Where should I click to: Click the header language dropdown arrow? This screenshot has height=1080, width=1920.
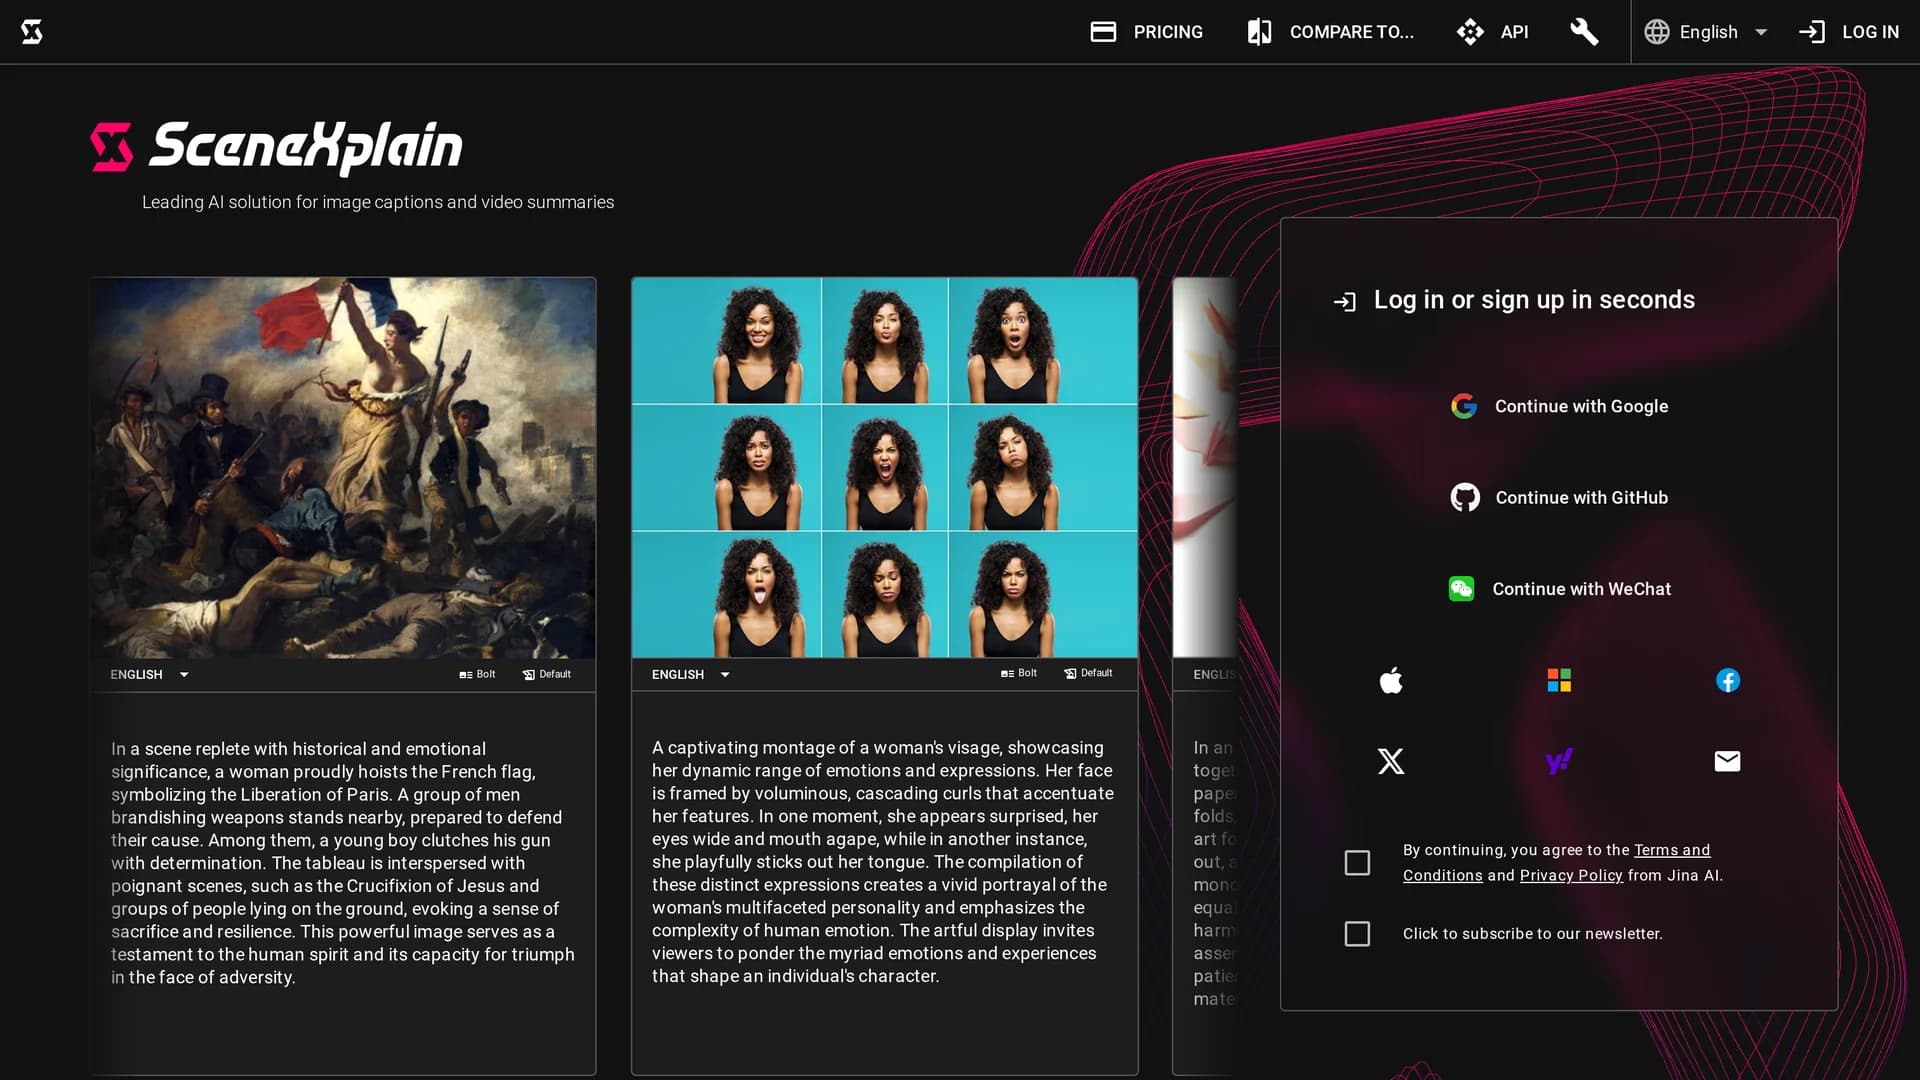point(1761,32)
